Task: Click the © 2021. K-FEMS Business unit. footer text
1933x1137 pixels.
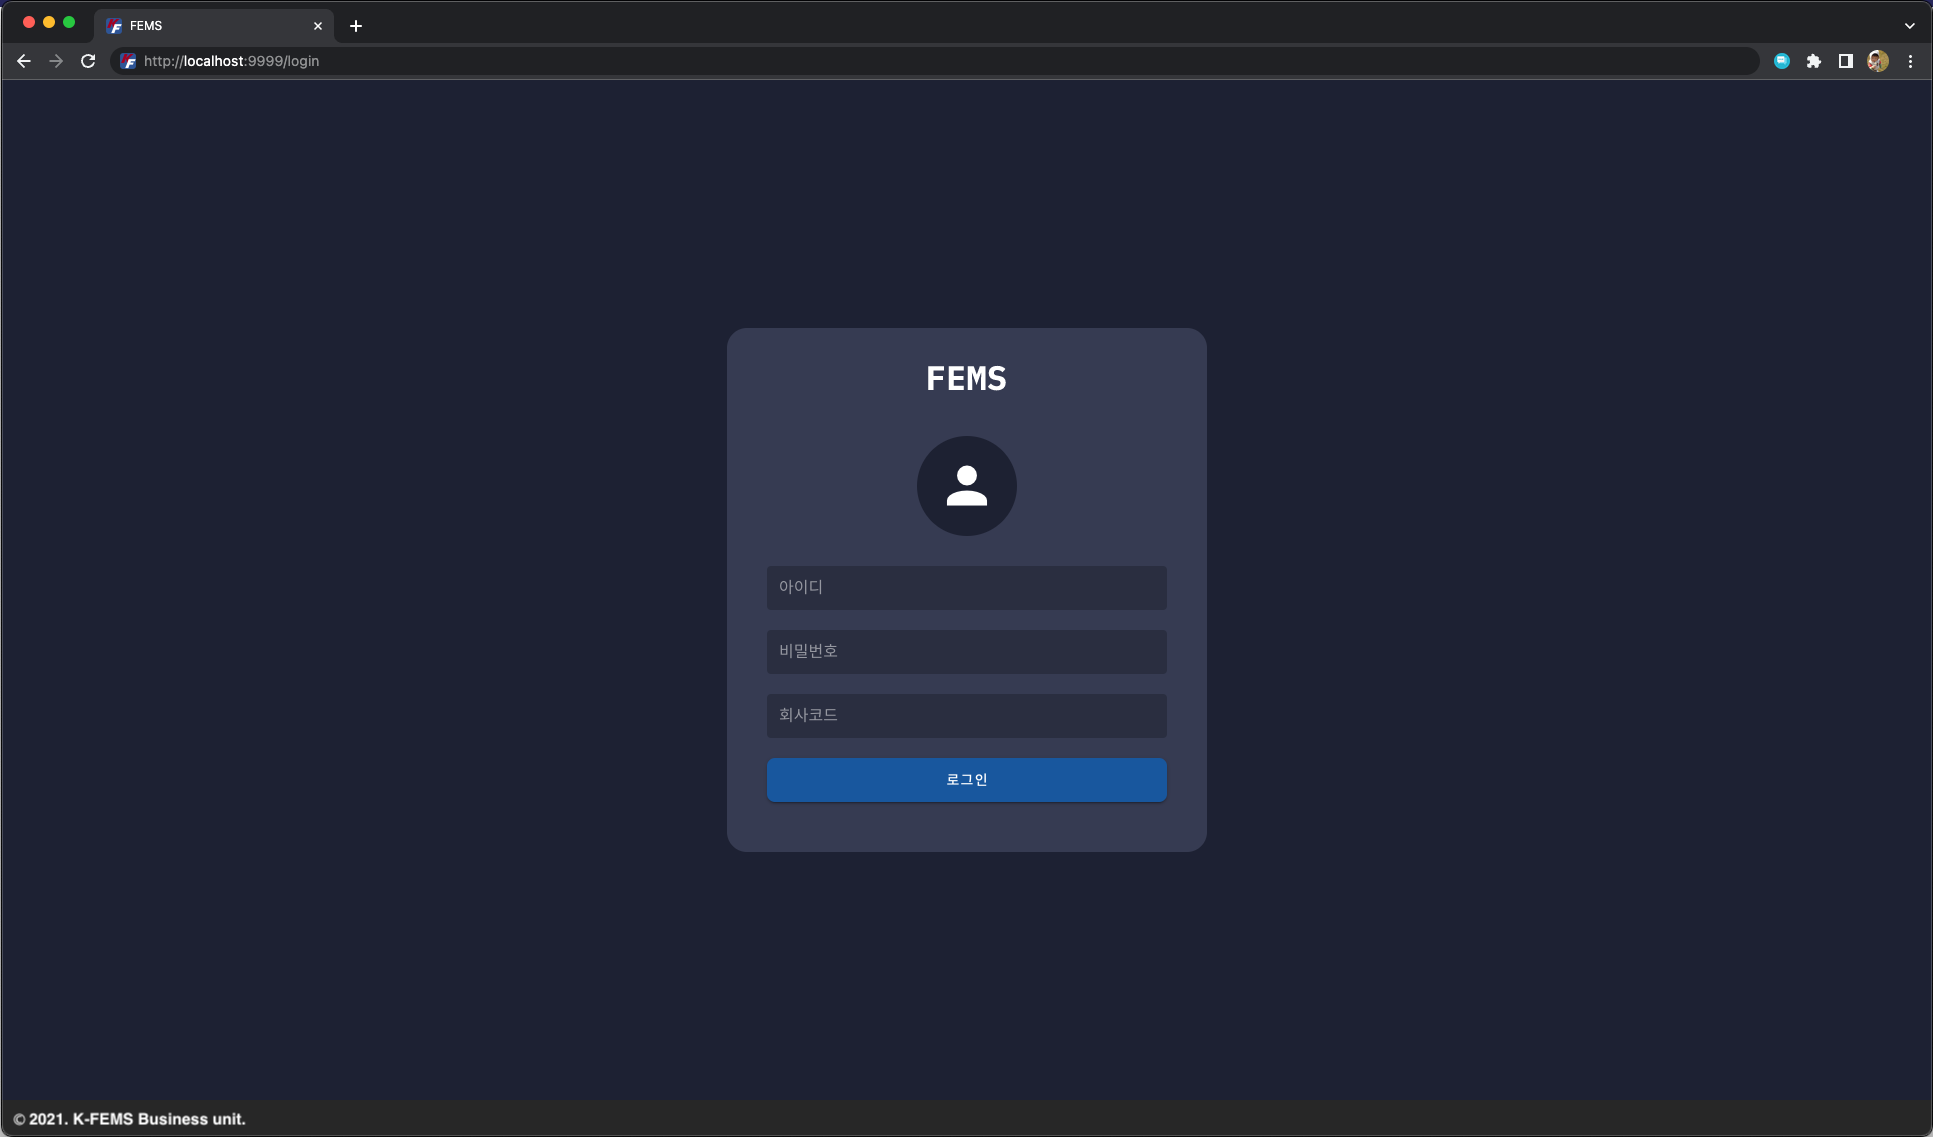Action: click(129, 1119)
